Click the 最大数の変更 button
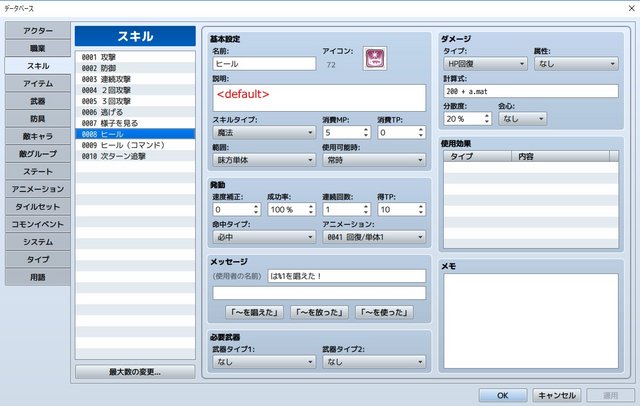This screenshot has height=406, width=640. point(135,372)
